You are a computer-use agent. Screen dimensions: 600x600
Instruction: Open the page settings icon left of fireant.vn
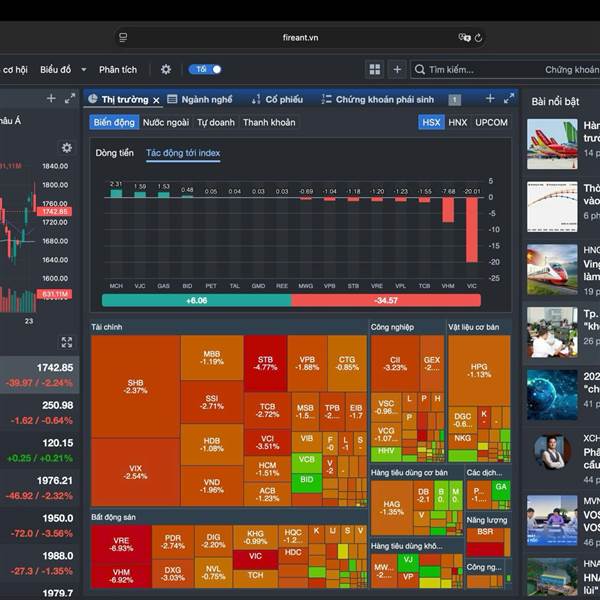click(x=123, y=38)
